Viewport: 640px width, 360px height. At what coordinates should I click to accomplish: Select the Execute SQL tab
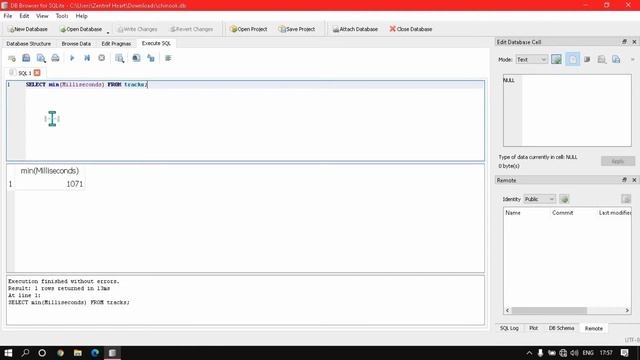click(x=156, y=43)
